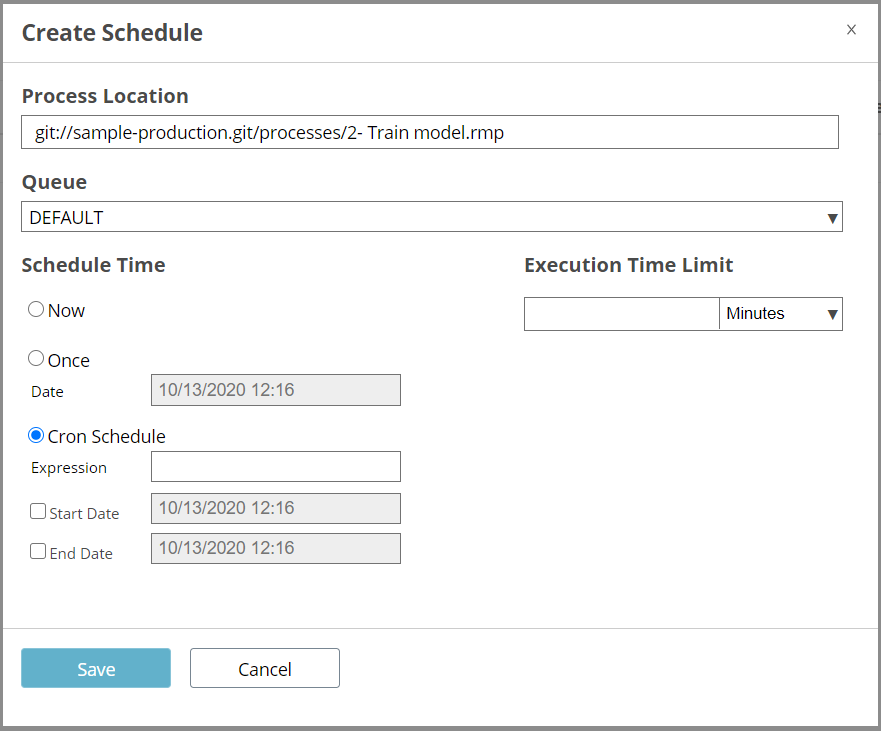
Task: Open the Minutes unit dropdown
Action: click(x=780, y=314)
